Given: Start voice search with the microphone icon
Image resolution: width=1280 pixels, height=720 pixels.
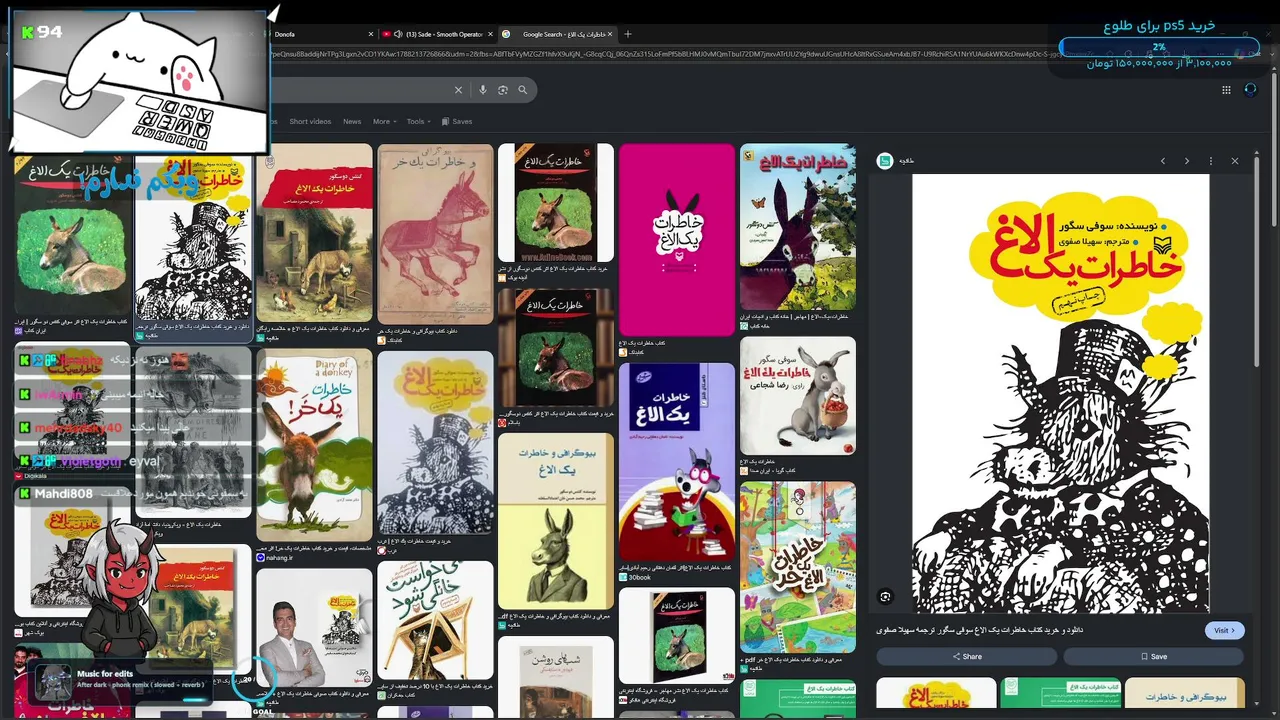Looking at the screenshot, I should tap(483, 90).
